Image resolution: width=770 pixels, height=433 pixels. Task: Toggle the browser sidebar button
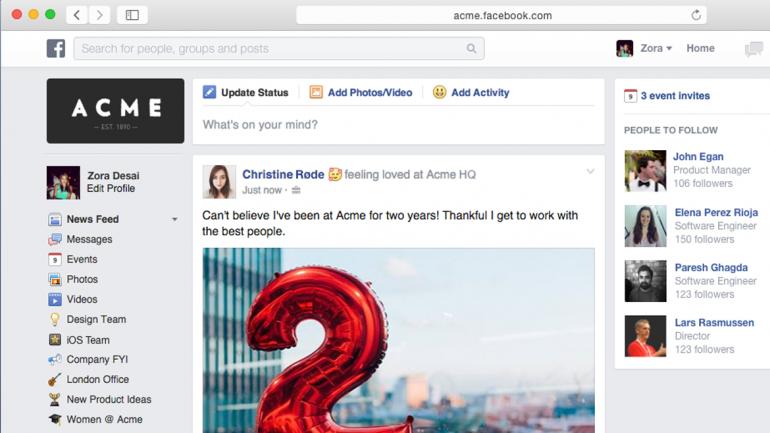(x=132, y=15)
